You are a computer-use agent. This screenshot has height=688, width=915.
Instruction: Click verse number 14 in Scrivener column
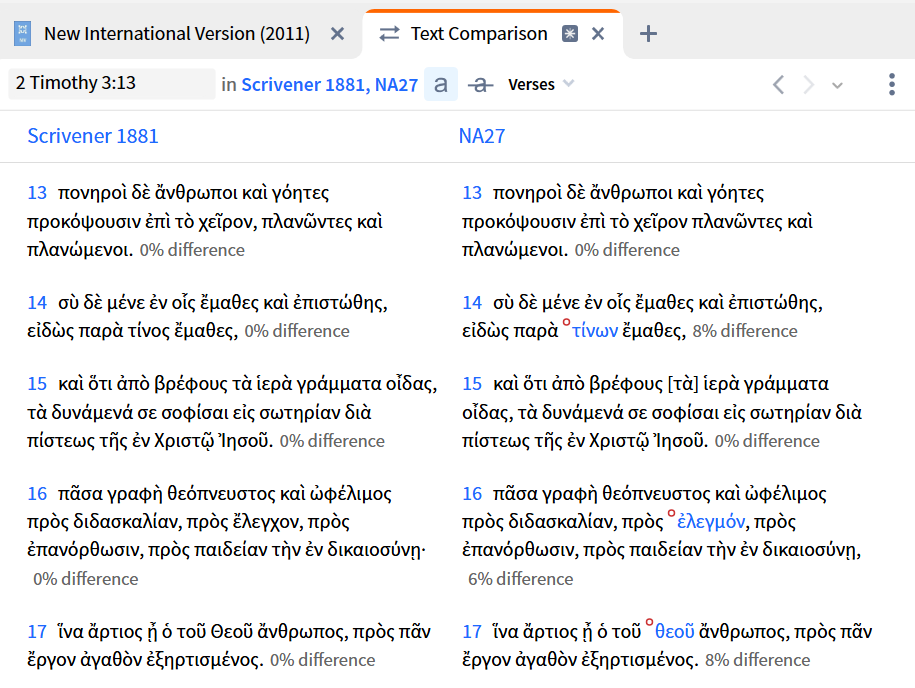click(37, 302)
